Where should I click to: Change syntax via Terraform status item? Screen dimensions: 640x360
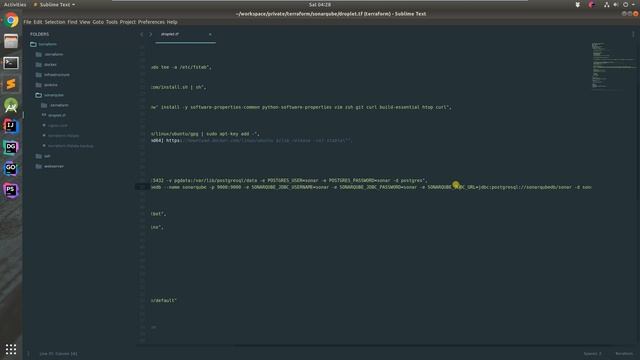624,353
